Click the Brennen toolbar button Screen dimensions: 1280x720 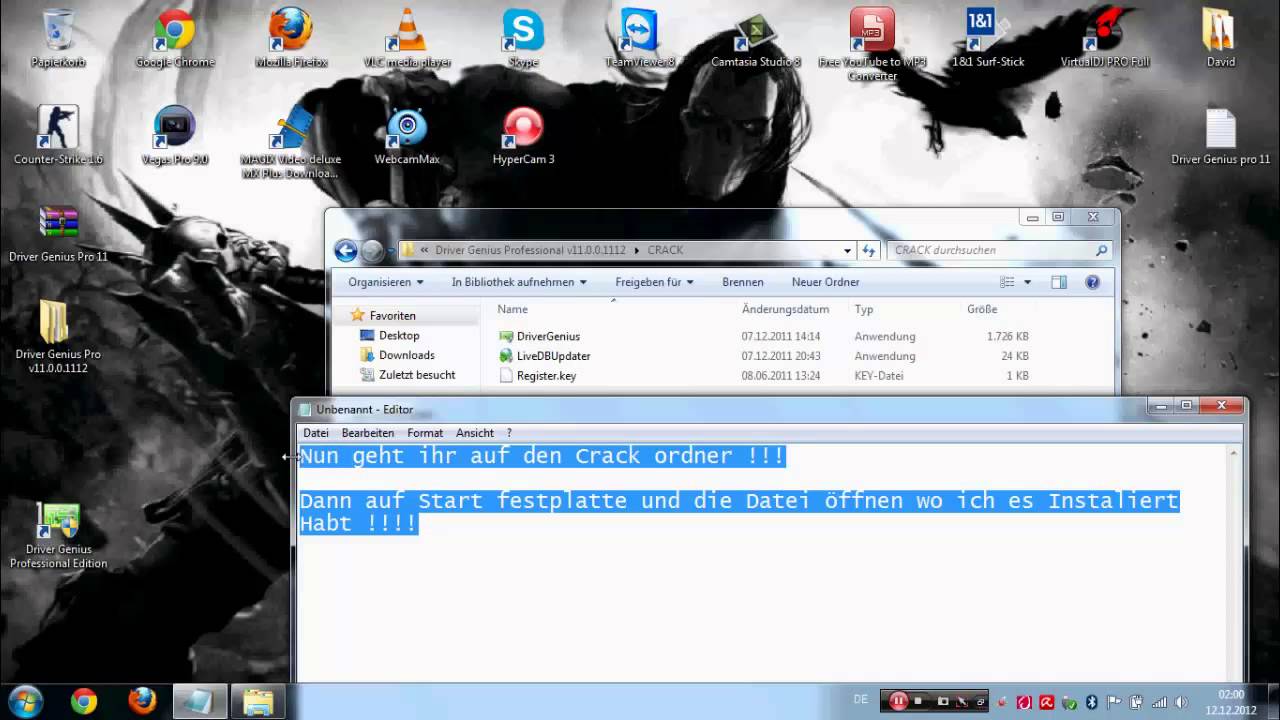pyautogui.click(x=743, y=283)
